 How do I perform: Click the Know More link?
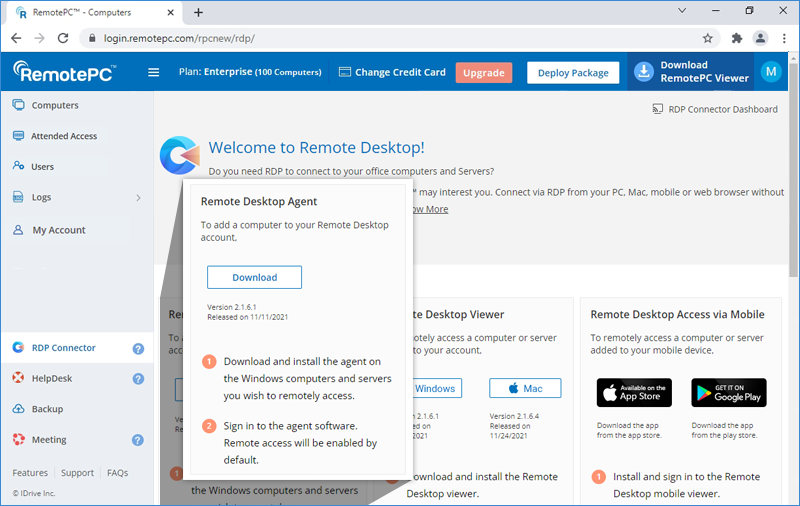430,209
